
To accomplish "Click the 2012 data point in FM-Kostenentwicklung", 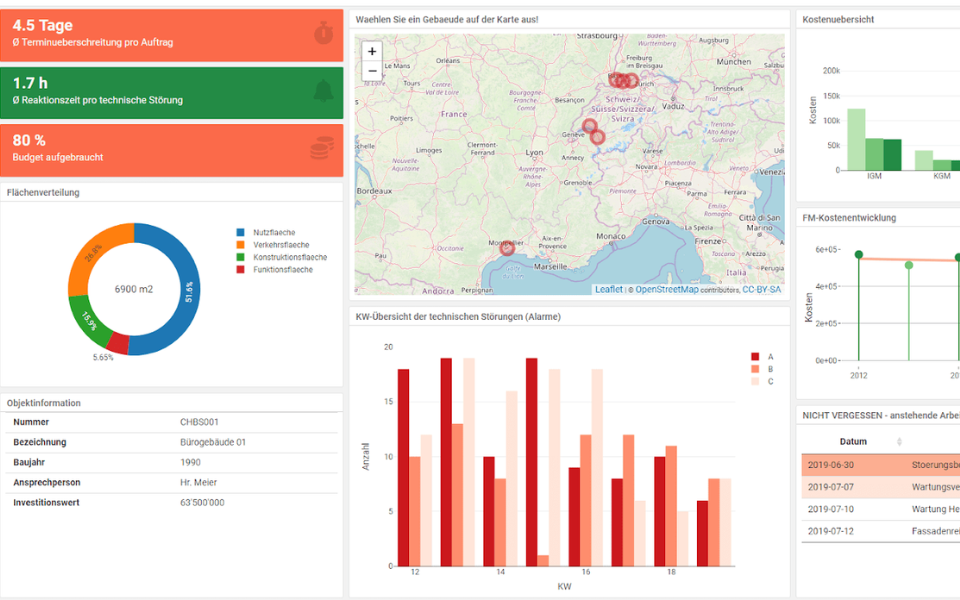I will (x=858, y=255).
